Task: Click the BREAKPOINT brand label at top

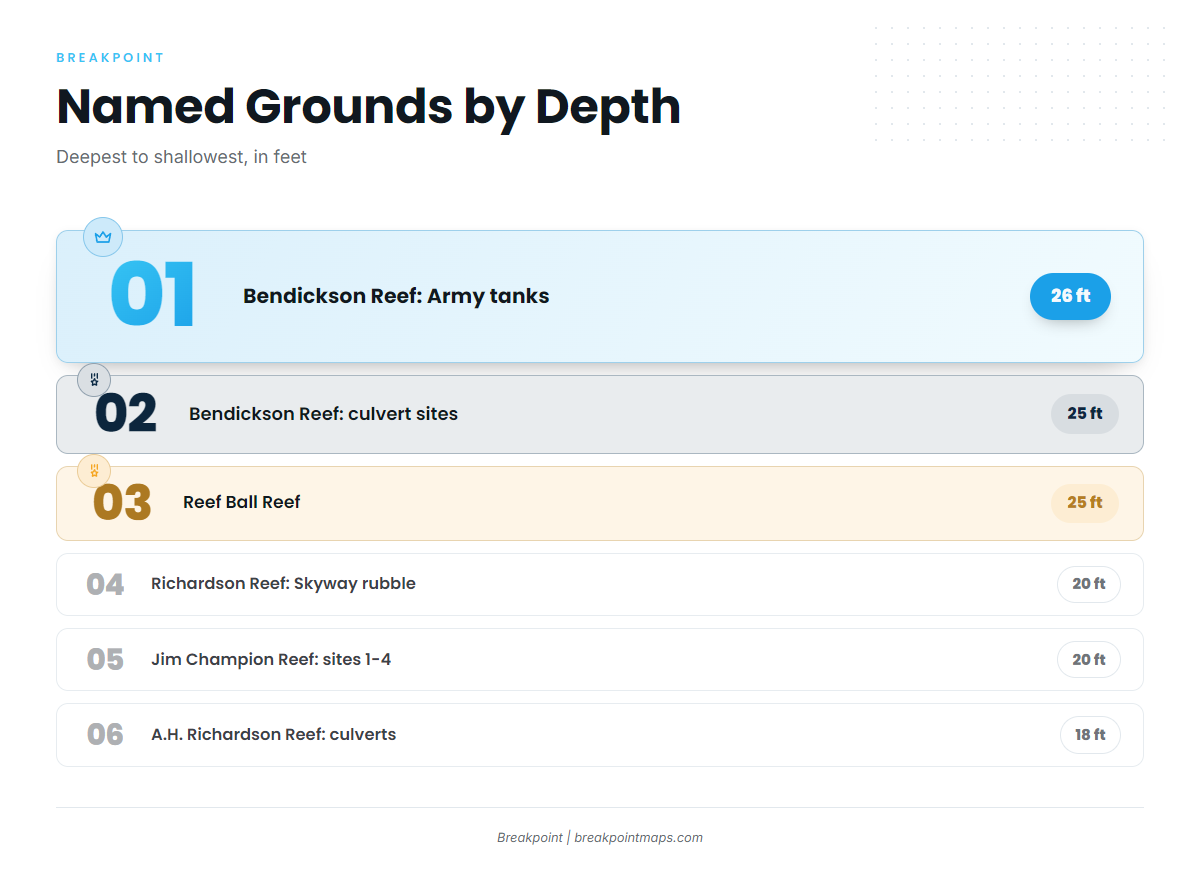Action: (110, 58)
